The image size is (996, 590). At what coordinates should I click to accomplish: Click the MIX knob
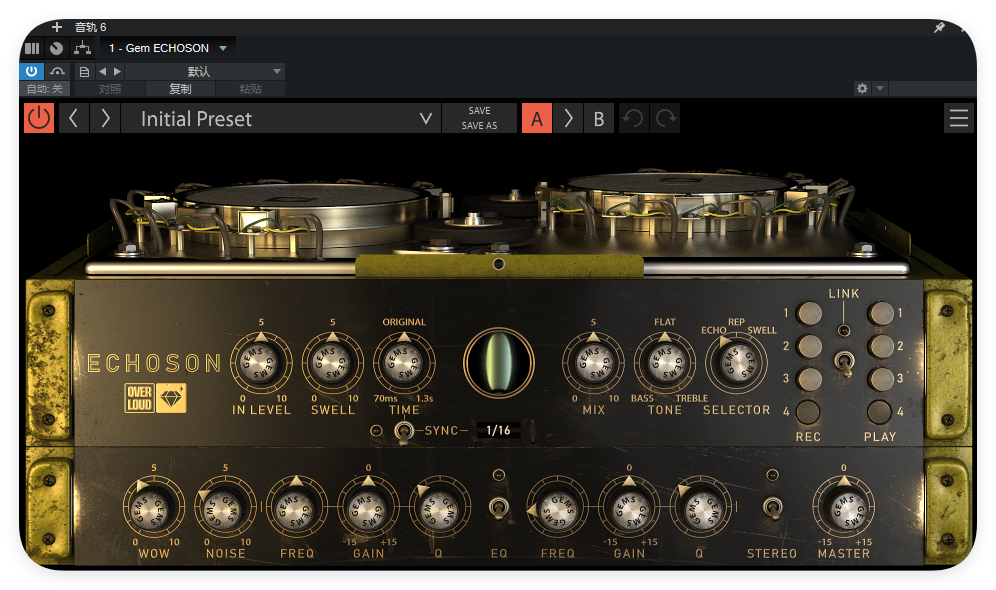click(x=593, y=363)
